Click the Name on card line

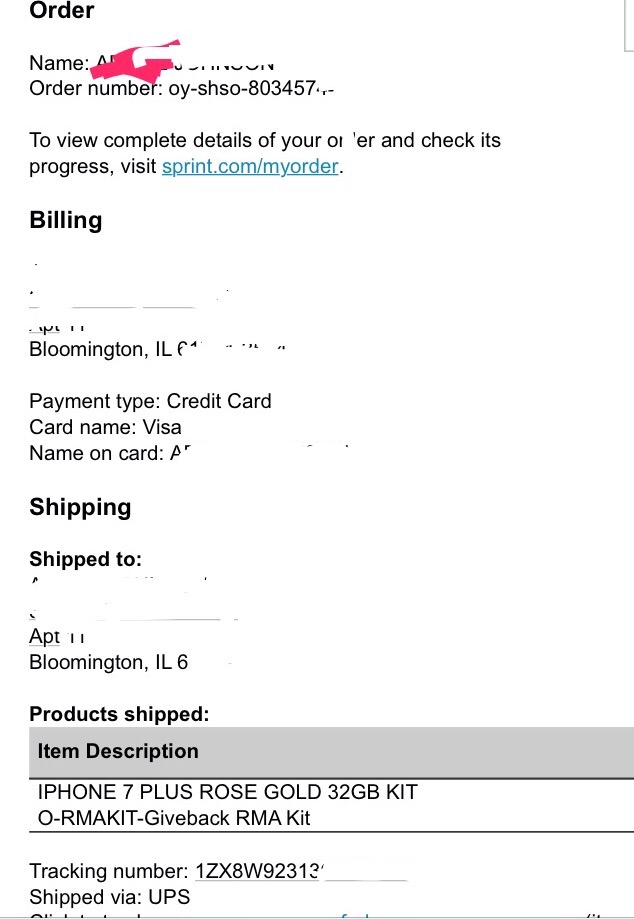point(110,452)
